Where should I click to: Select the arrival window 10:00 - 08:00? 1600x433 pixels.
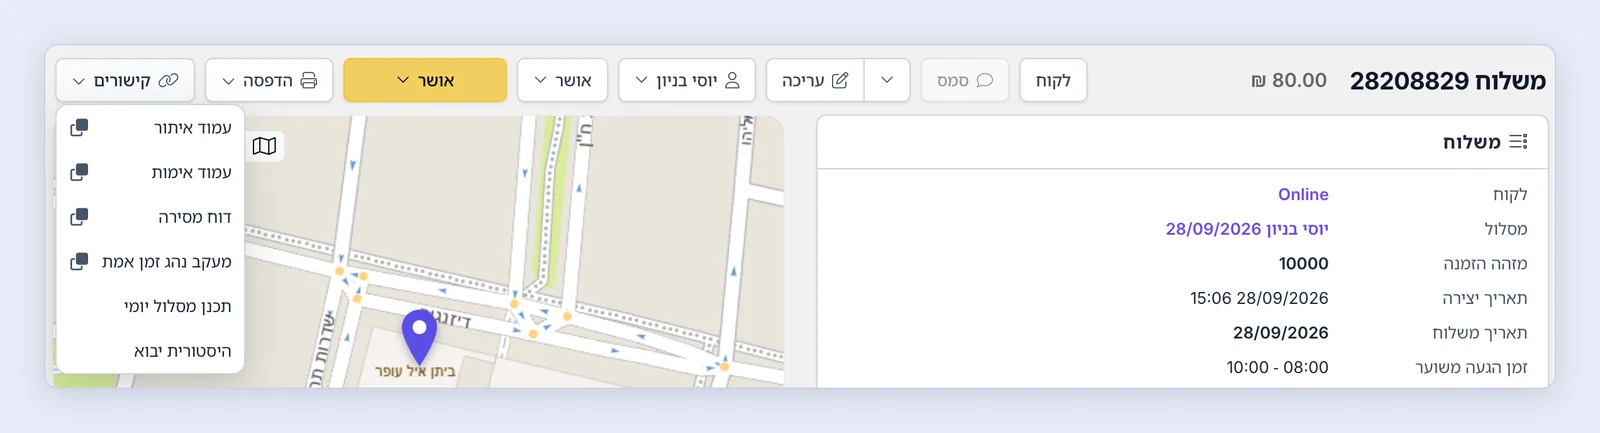pyautogui.click(x=1277, y=368)
